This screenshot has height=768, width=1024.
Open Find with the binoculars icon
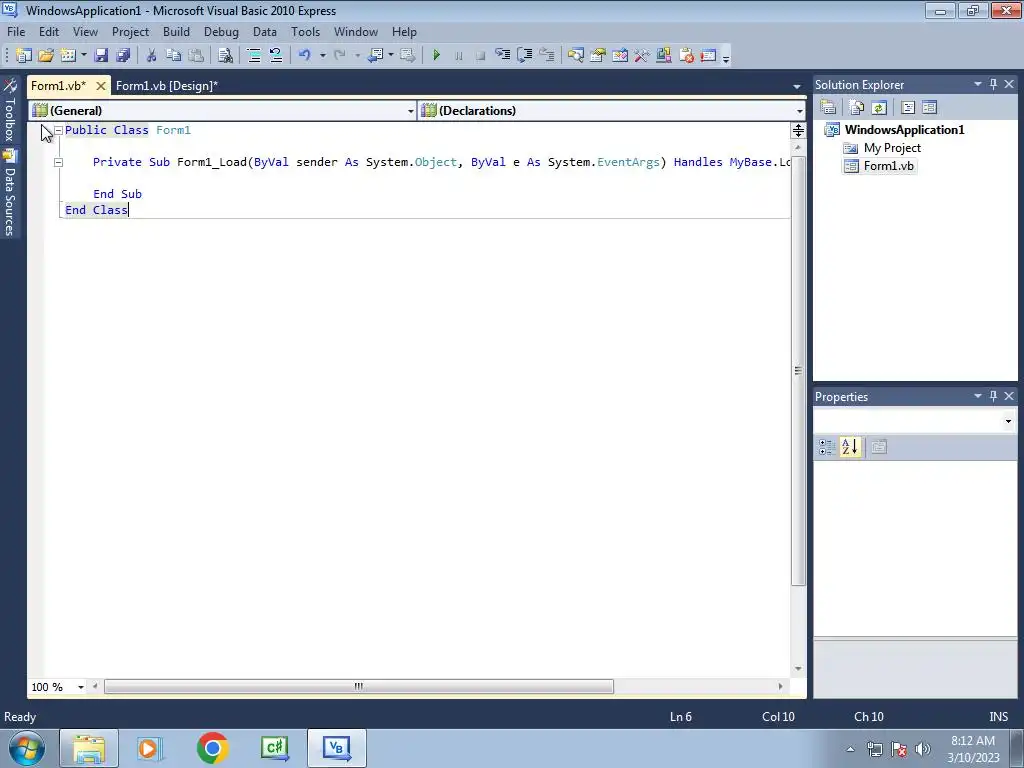(x=225, y=56)
